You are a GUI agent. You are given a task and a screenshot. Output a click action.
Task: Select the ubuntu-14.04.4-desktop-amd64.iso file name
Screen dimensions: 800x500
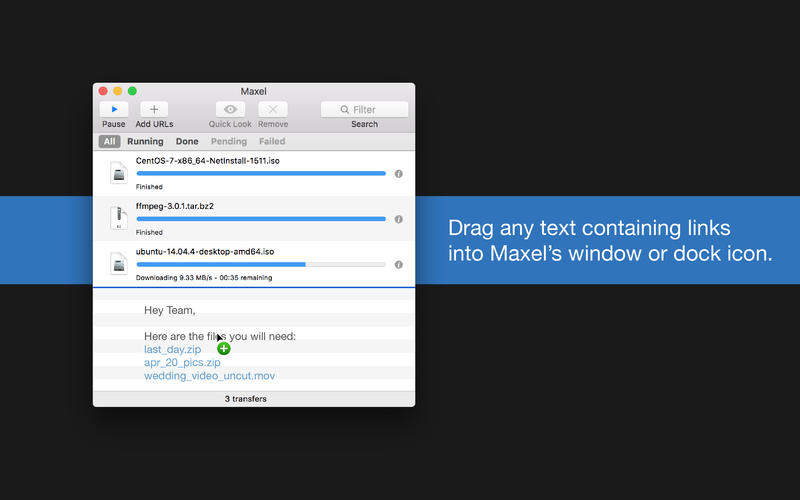[x=205, y=252]
